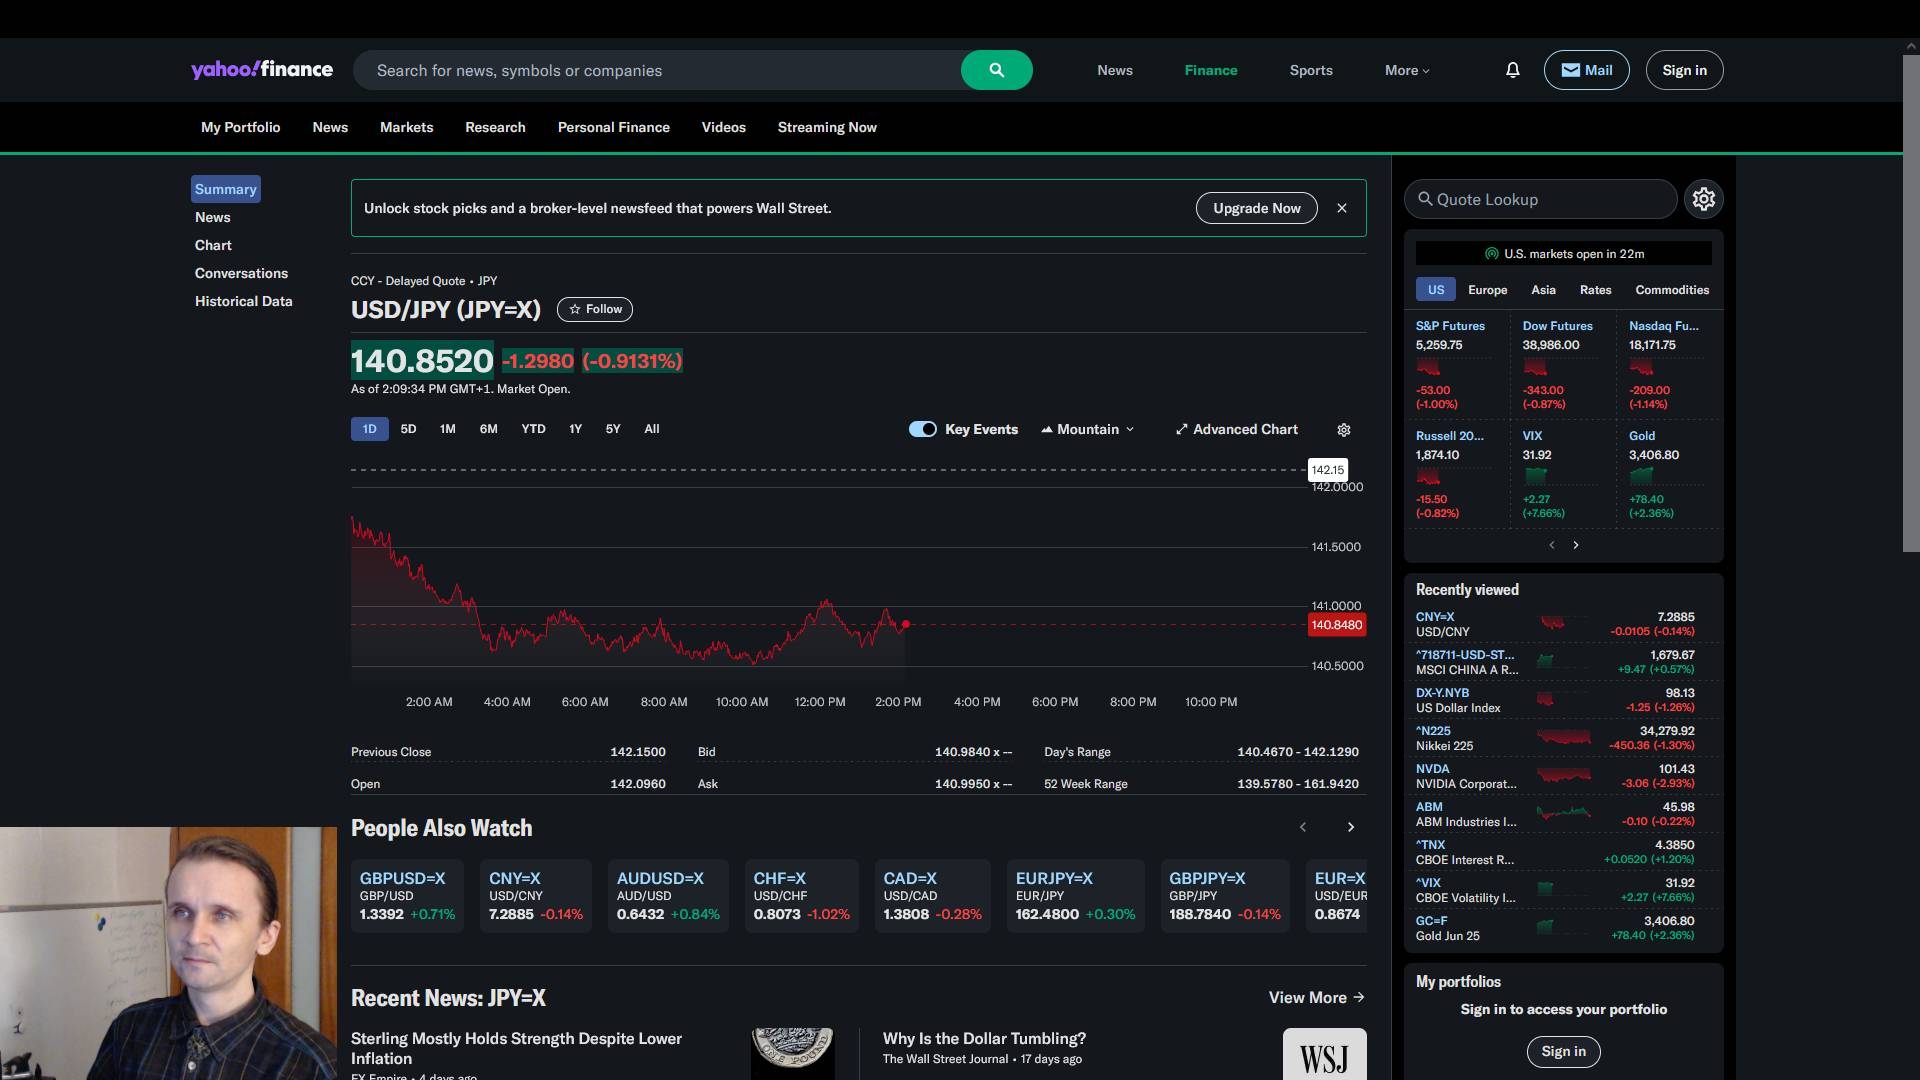1920x1080 pixels.
Task: Click the Follow star button
Action: tap(595, 309)
